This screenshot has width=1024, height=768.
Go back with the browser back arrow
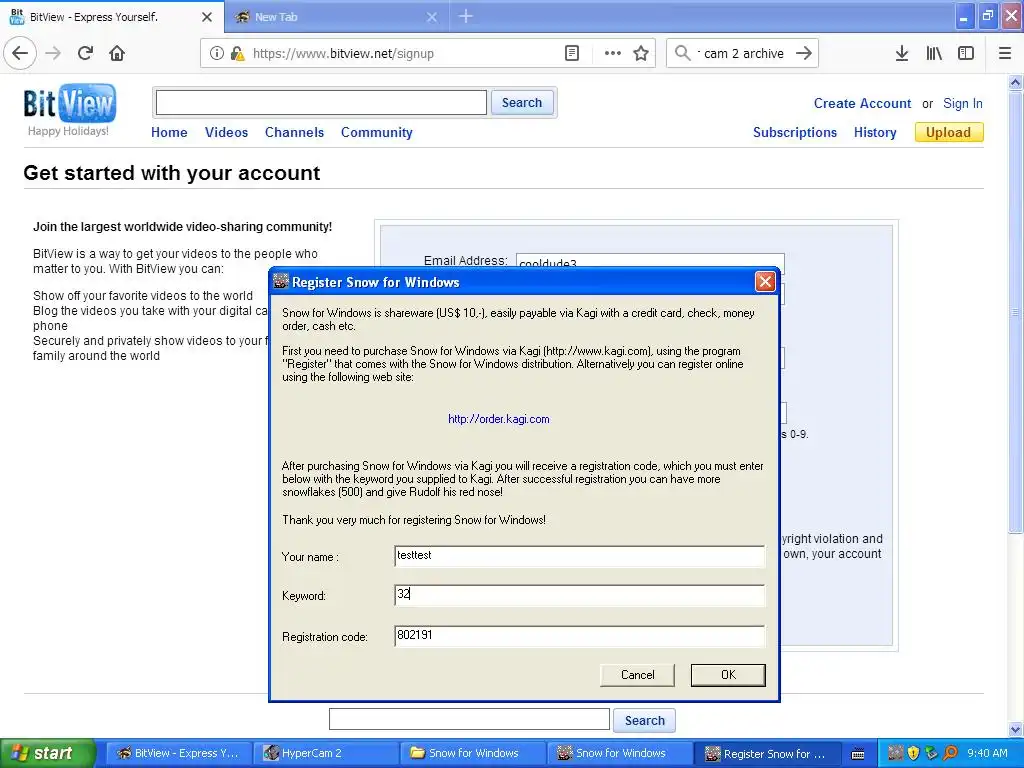20,53
